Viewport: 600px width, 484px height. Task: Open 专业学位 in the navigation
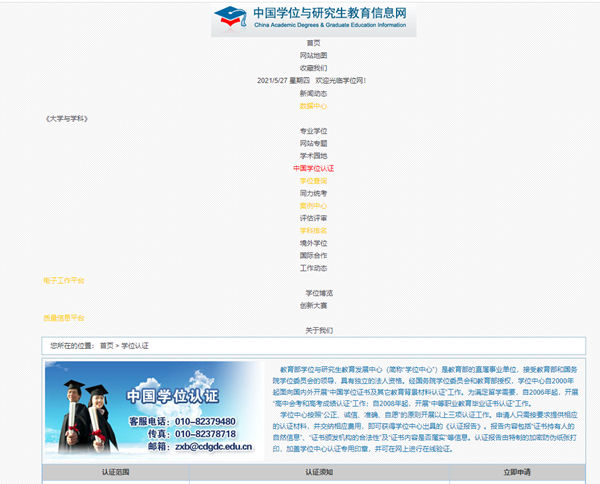click(313, 131)
